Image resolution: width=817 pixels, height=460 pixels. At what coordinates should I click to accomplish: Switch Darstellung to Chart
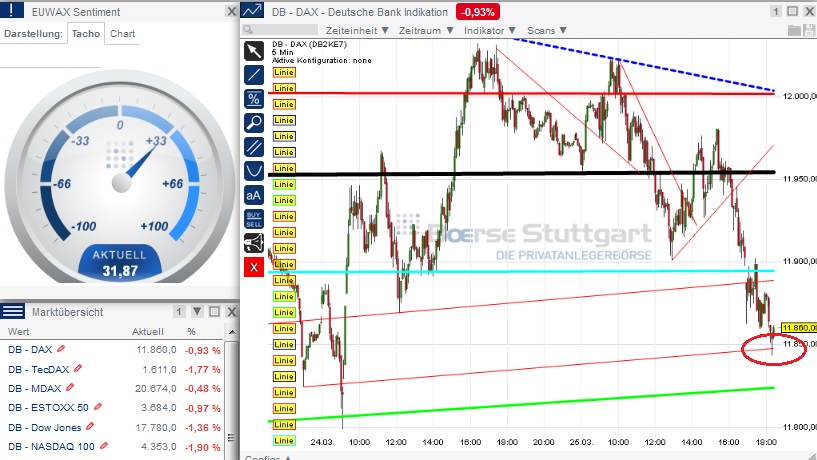(122, 33)
